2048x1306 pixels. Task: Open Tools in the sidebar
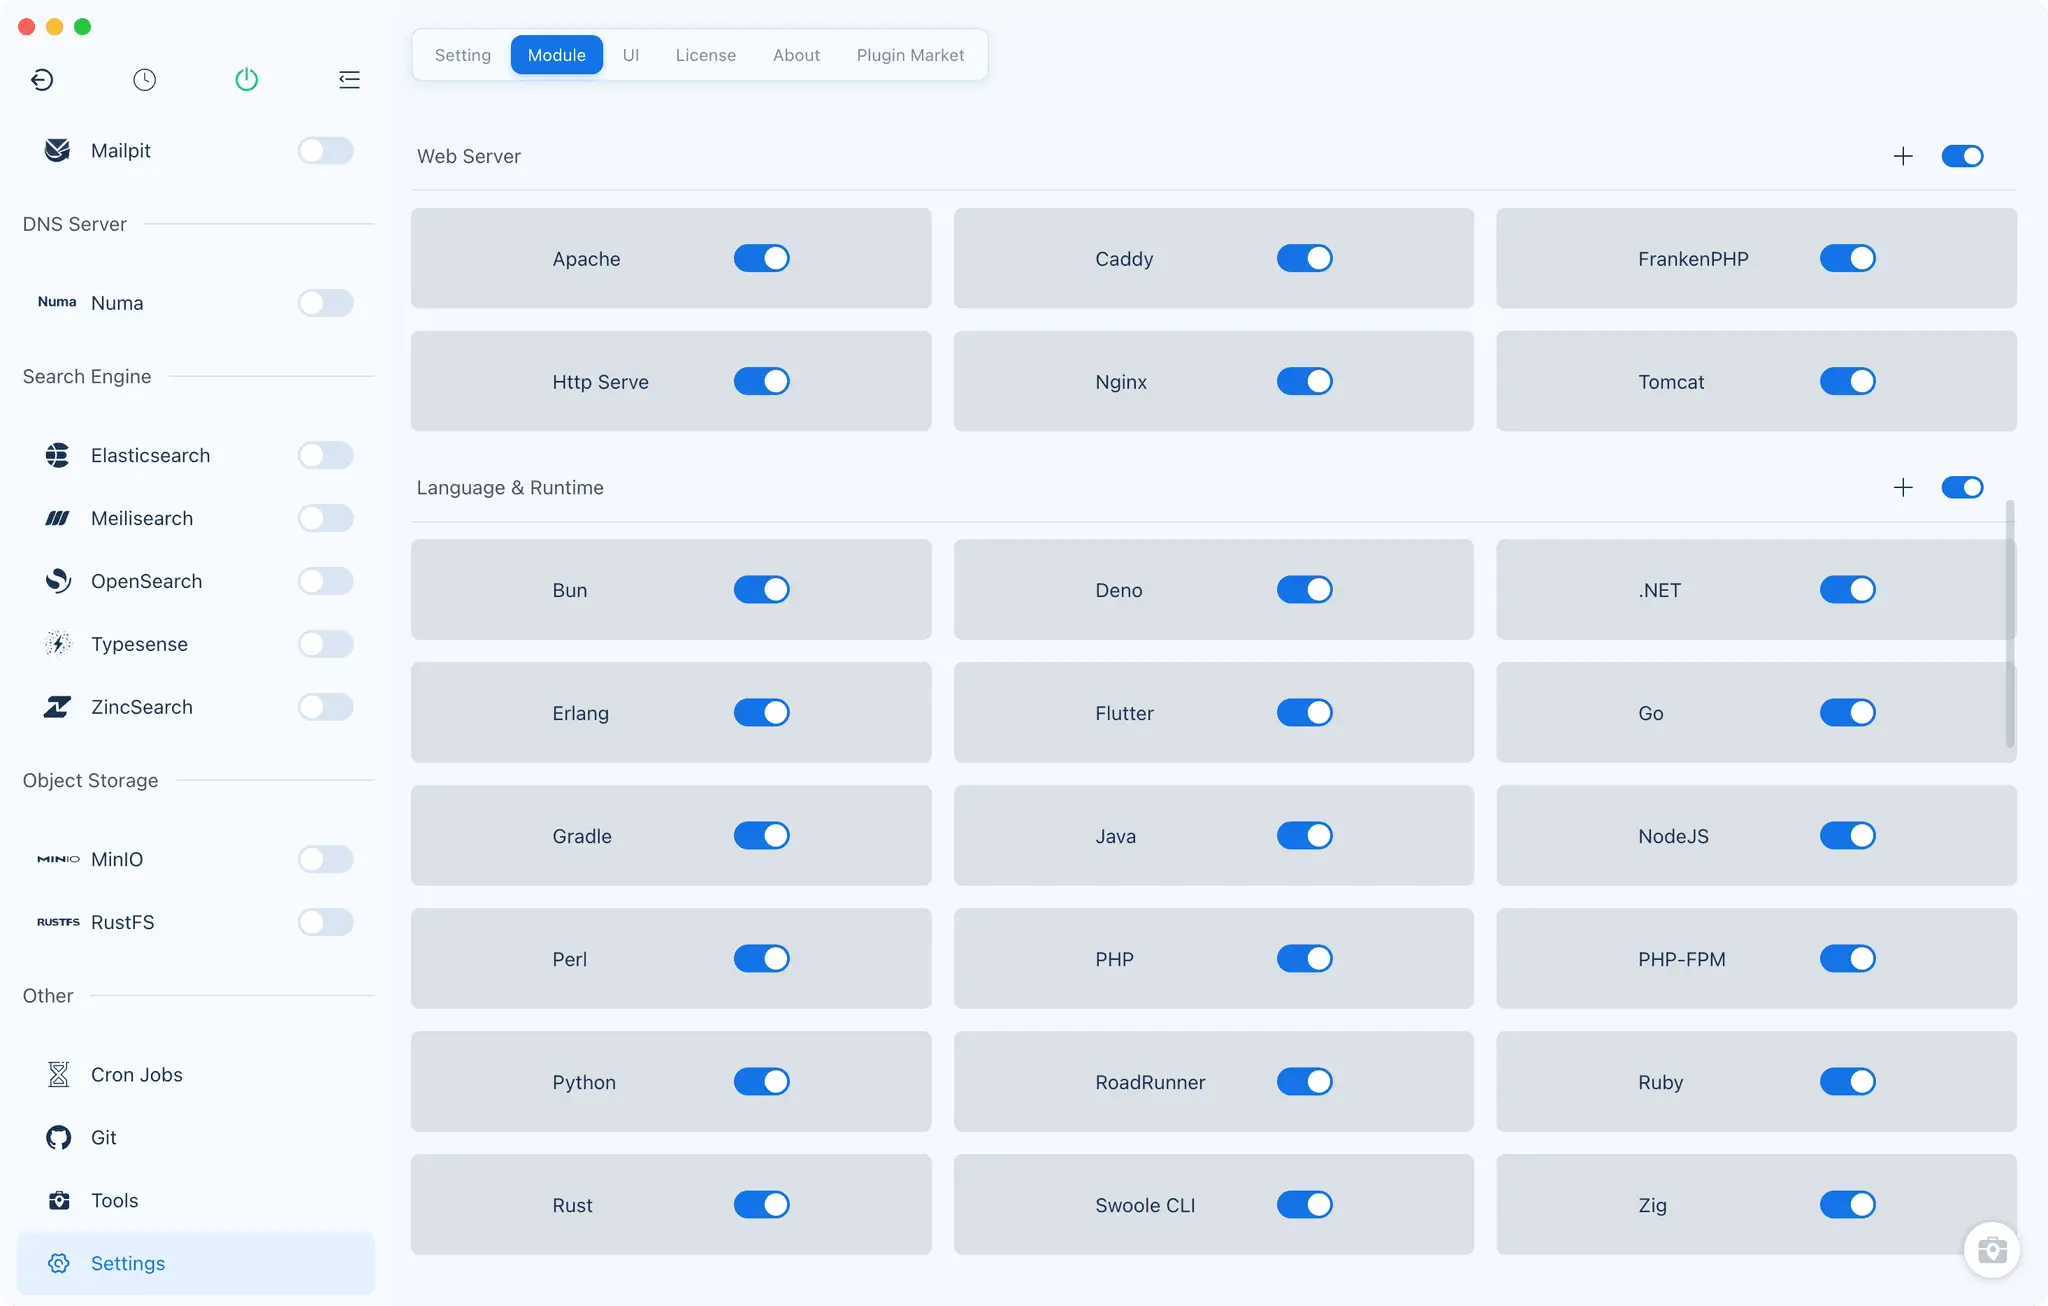coord(196,1200)
